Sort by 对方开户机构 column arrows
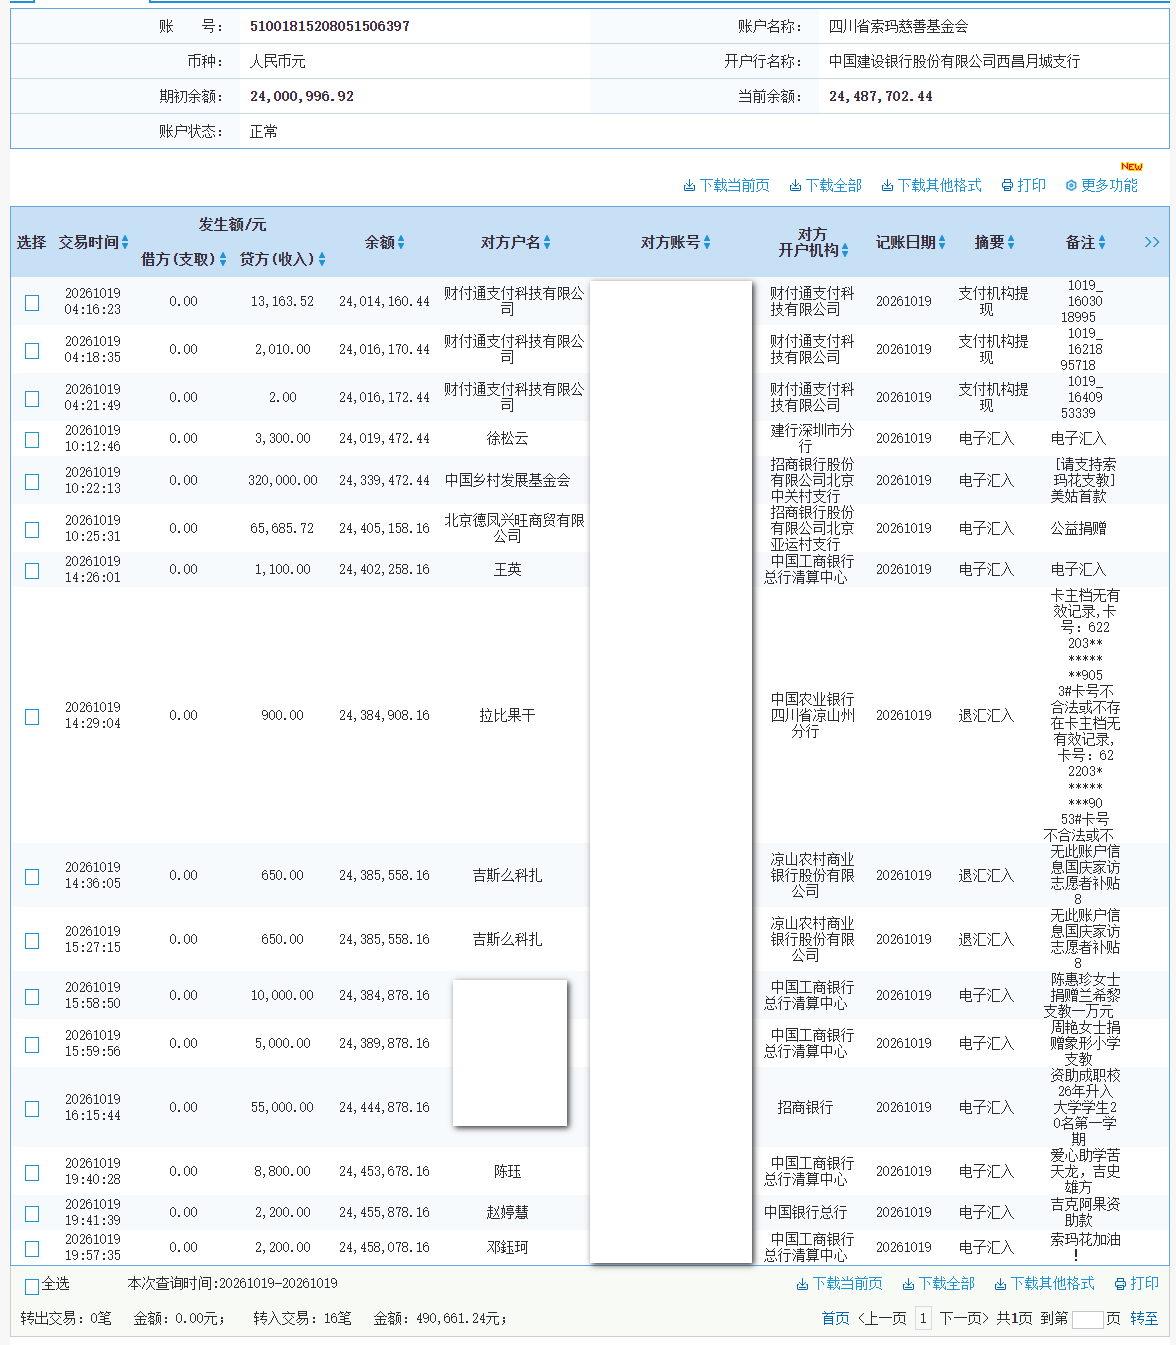Image resolution: width=1176 pixels, height=1345 pixels. [x=845, y=250]
